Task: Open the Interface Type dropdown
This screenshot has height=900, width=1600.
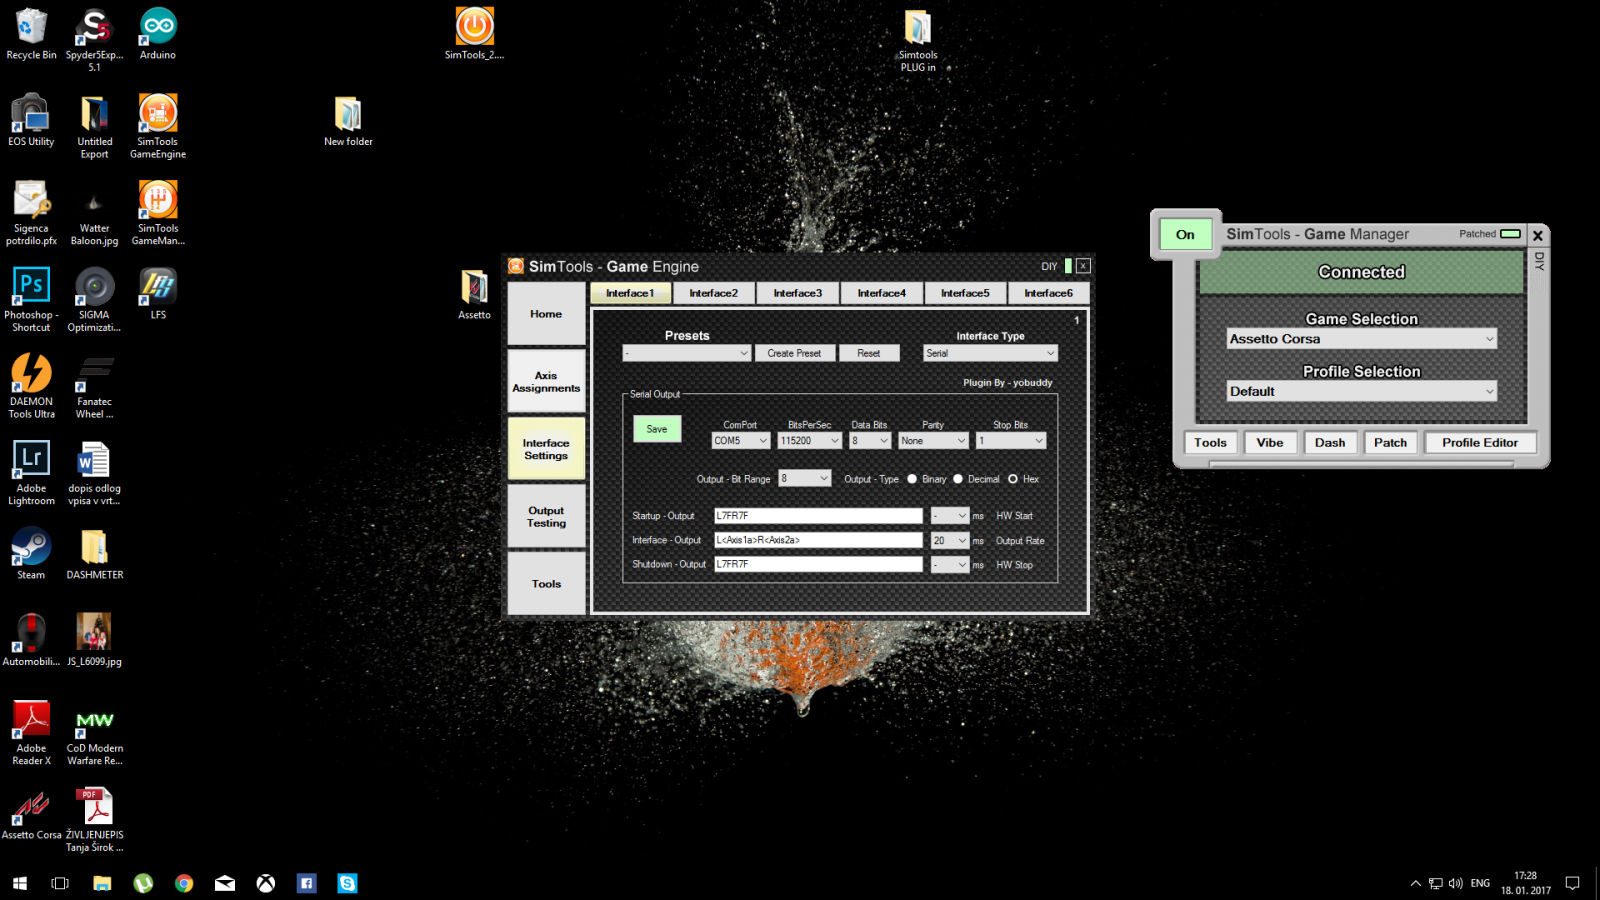Action: coord(990,353)
